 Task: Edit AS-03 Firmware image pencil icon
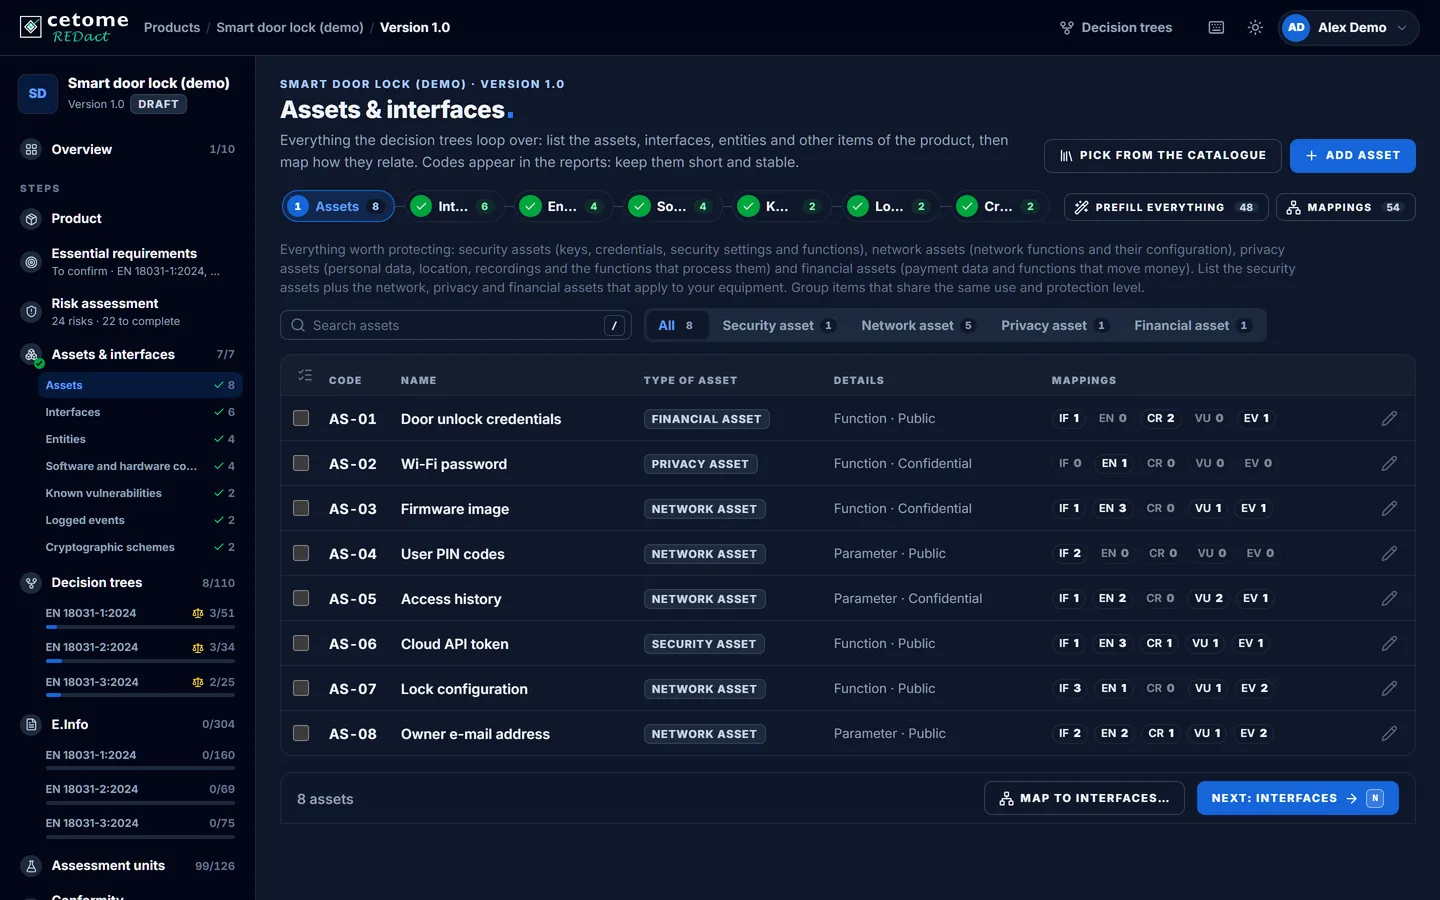1389,509
